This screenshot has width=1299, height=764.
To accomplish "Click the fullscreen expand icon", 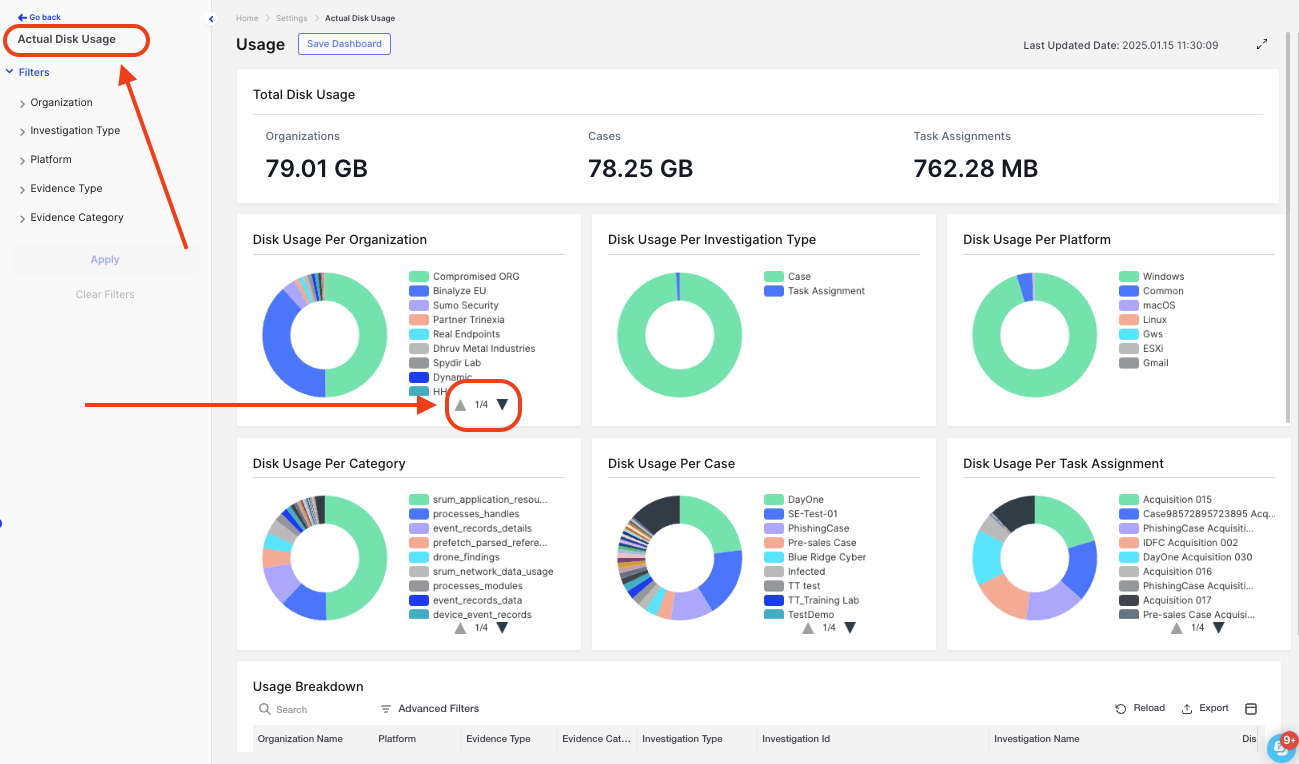I will [x=1262, y=44].
